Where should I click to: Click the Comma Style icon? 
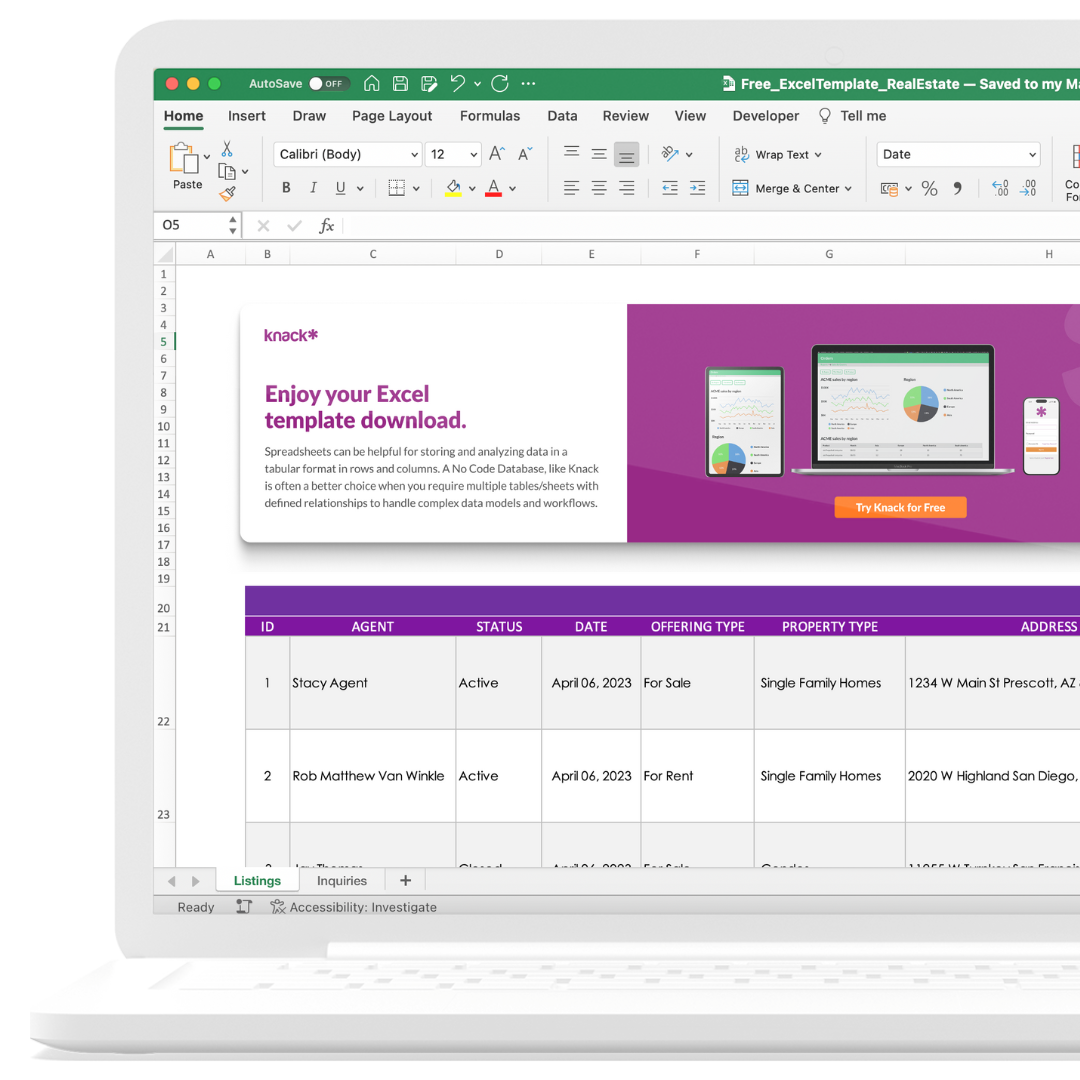coord(957,188)
